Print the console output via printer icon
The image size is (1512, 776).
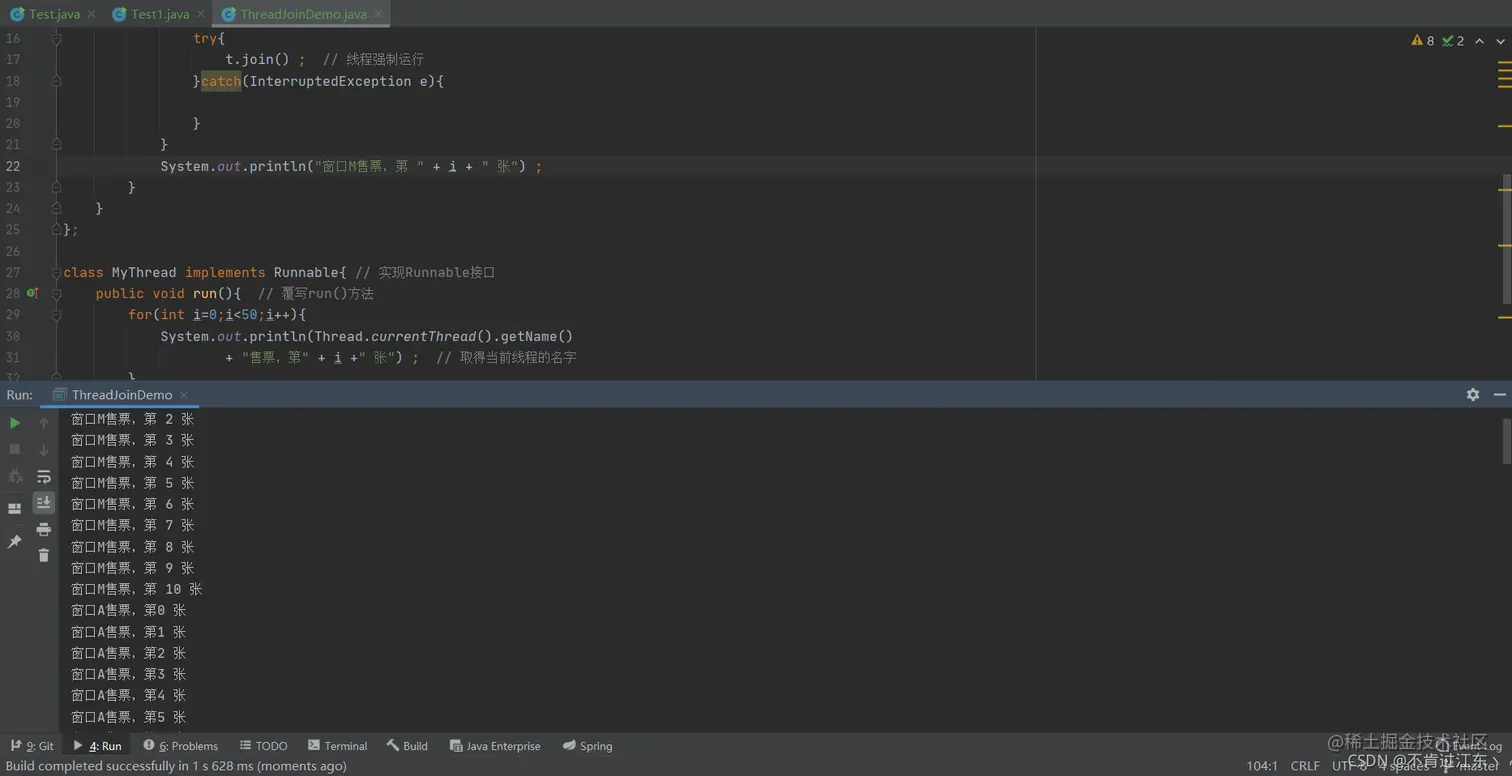click(43, 529)
